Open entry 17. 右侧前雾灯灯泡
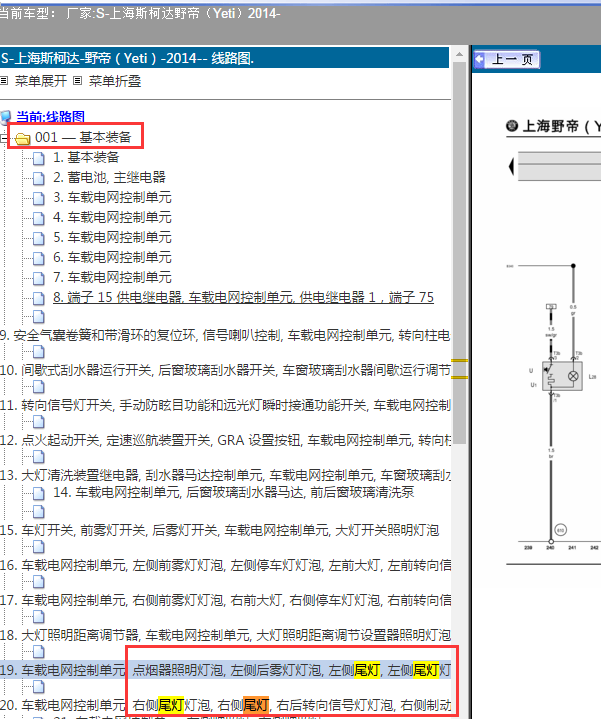601x719 pixels. (225, 600)
